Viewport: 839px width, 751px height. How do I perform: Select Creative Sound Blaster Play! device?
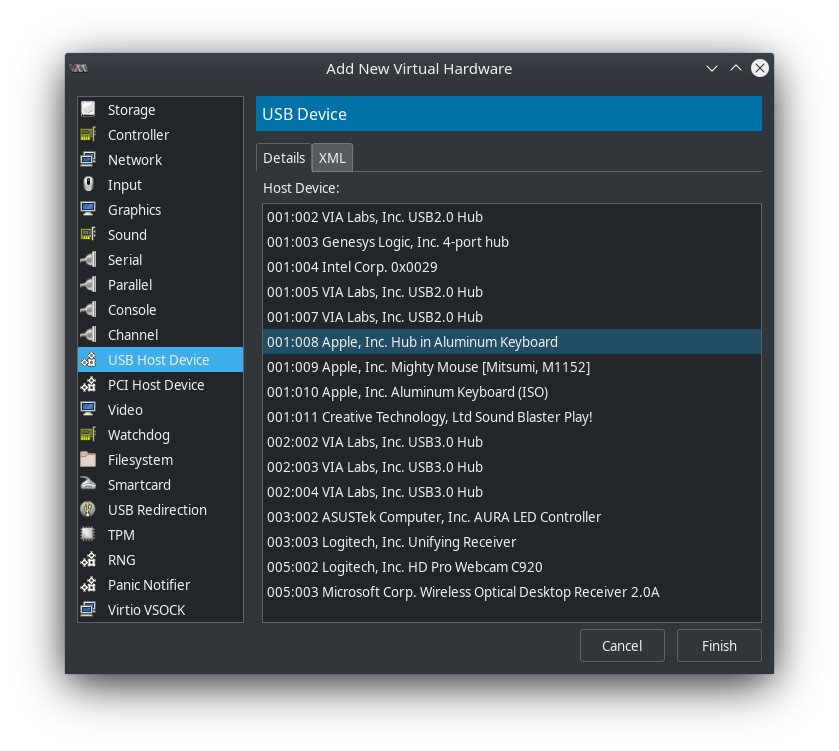tap(512, 417)
